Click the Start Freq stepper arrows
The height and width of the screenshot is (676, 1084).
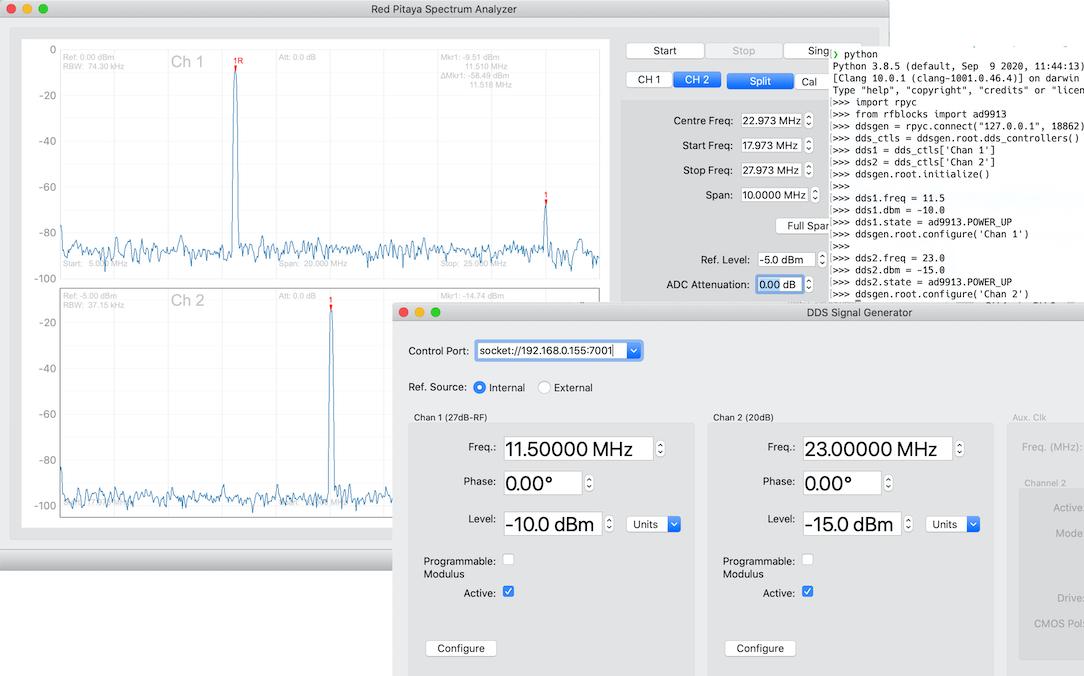(x=809, y=146)
